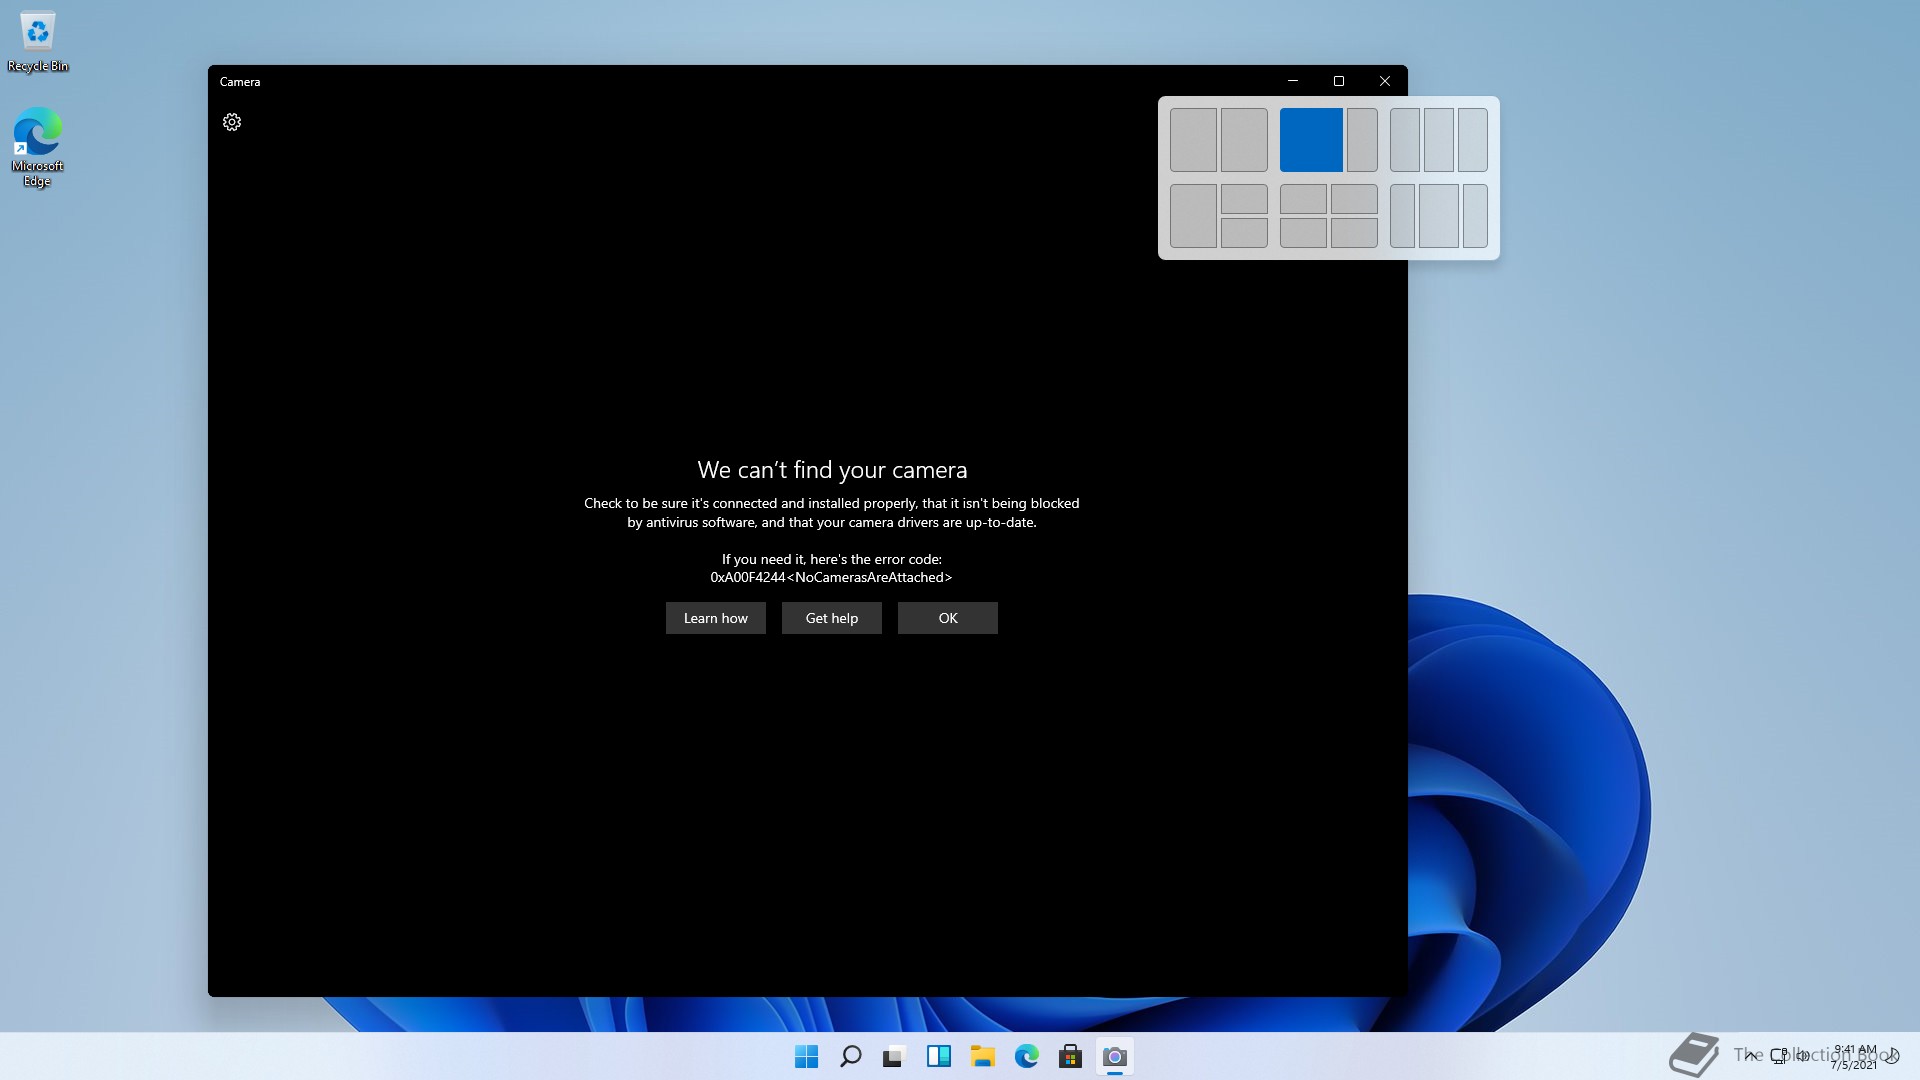This screenshot has width=1920, height=1080.
Task: Snap to right third of three-column layout
Action: 1473,140
